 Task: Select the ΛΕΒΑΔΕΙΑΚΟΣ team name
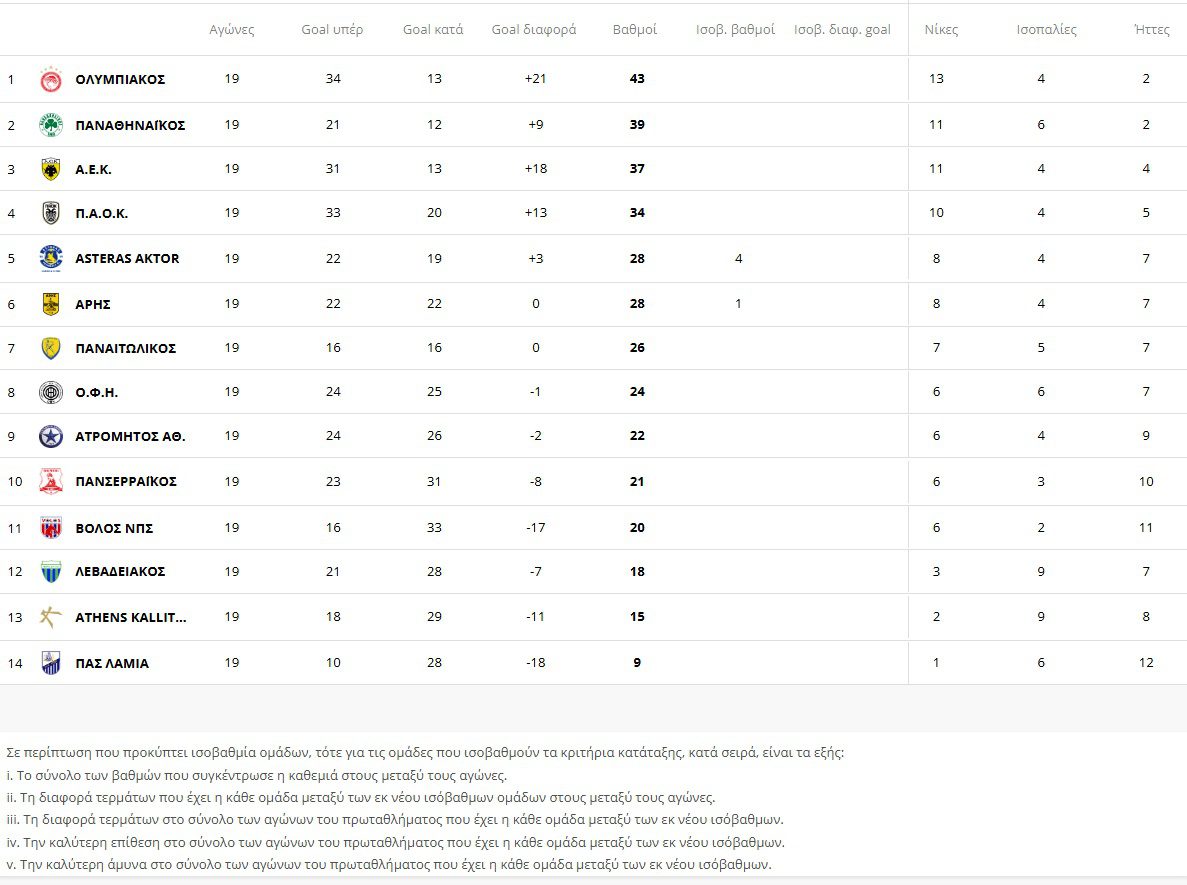(x=120, y=572)
